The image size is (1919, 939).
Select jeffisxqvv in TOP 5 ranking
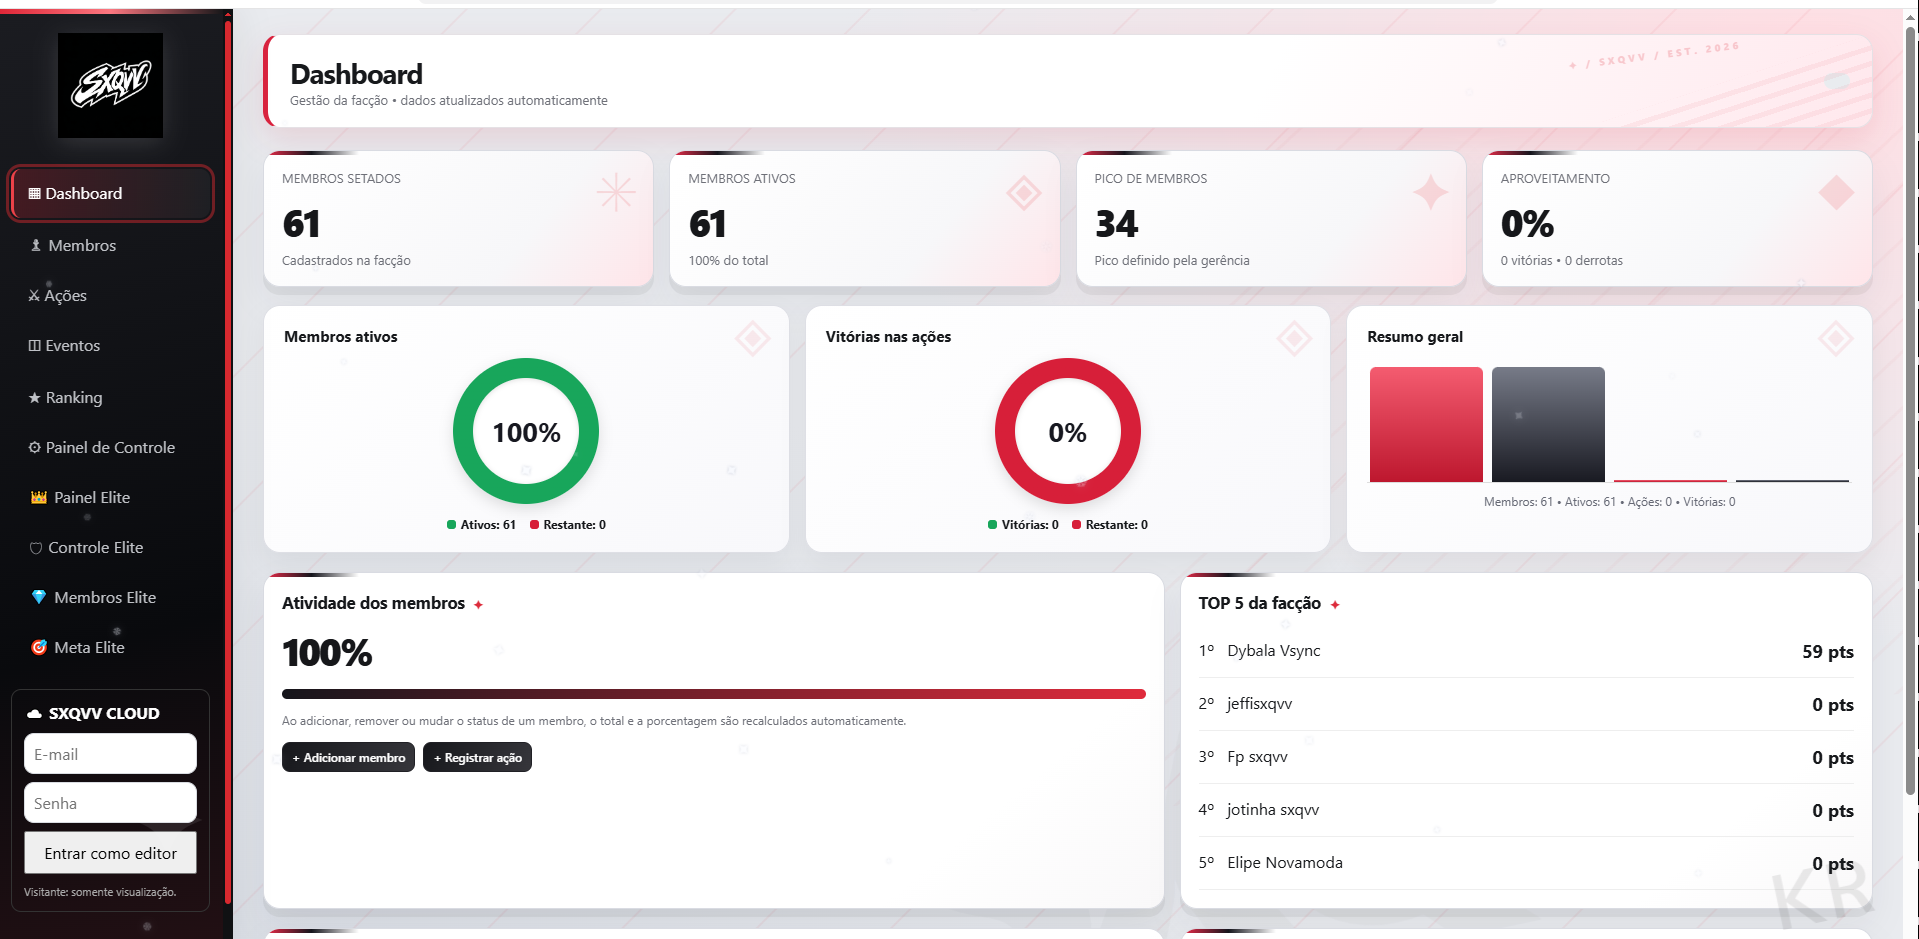[1259, 704]
